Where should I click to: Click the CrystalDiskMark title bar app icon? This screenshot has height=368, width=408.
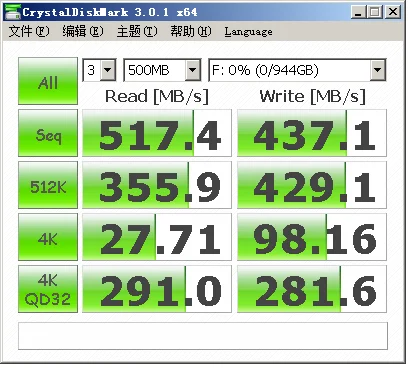pyautogui.click(x=13, y=12)
